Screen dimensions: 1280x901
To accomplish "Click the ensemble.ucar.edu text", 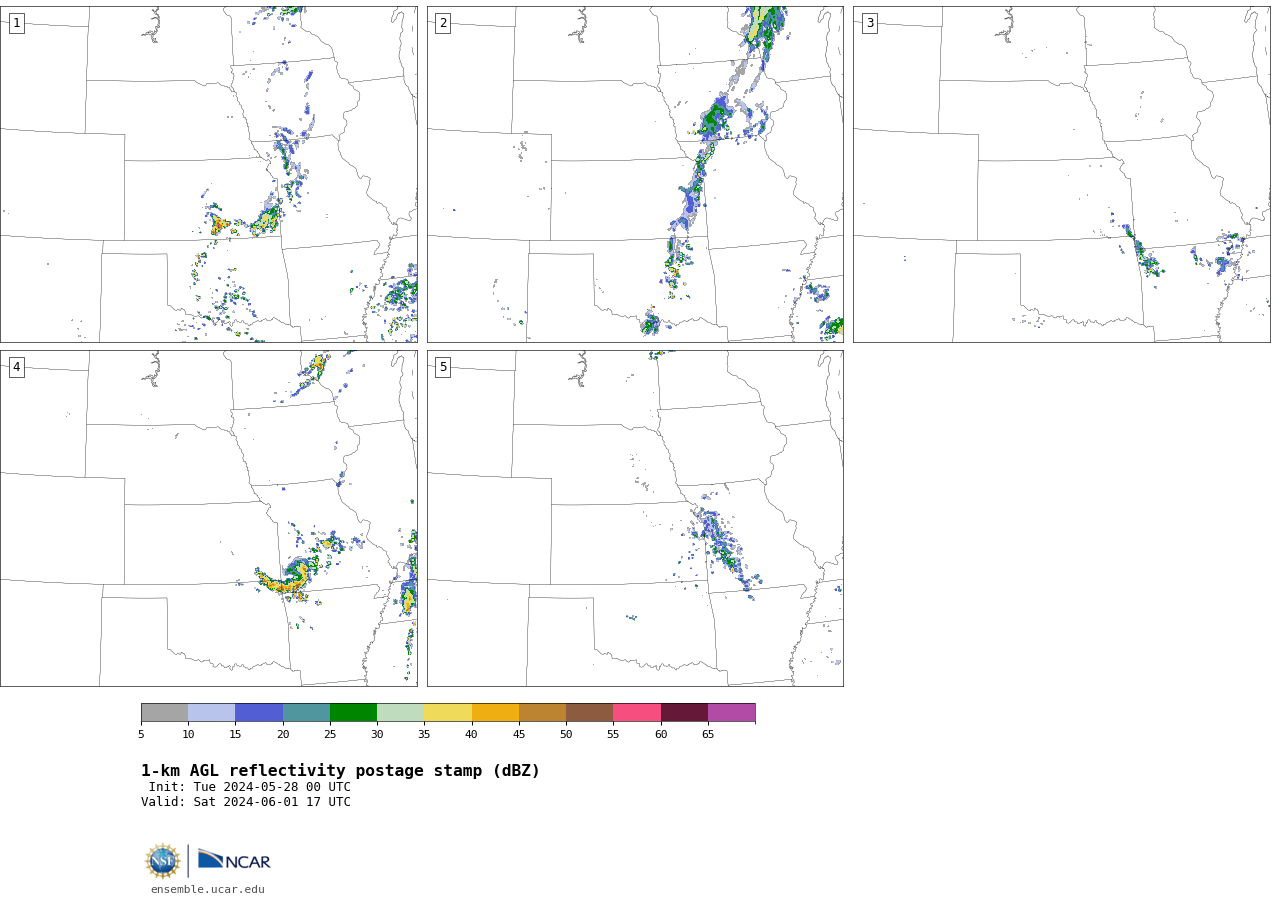I will 208,889.
